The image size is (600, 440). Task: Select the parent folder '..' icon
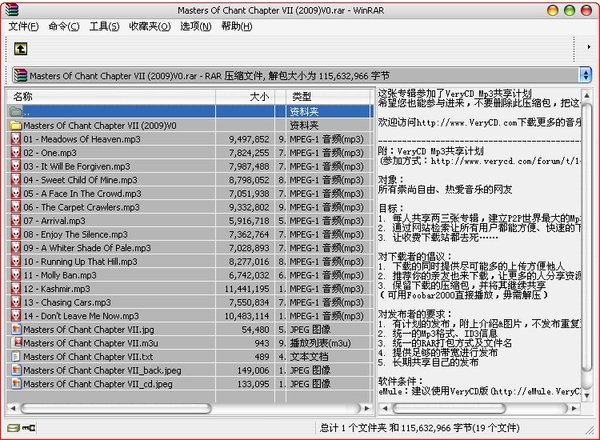coord(16,111)
